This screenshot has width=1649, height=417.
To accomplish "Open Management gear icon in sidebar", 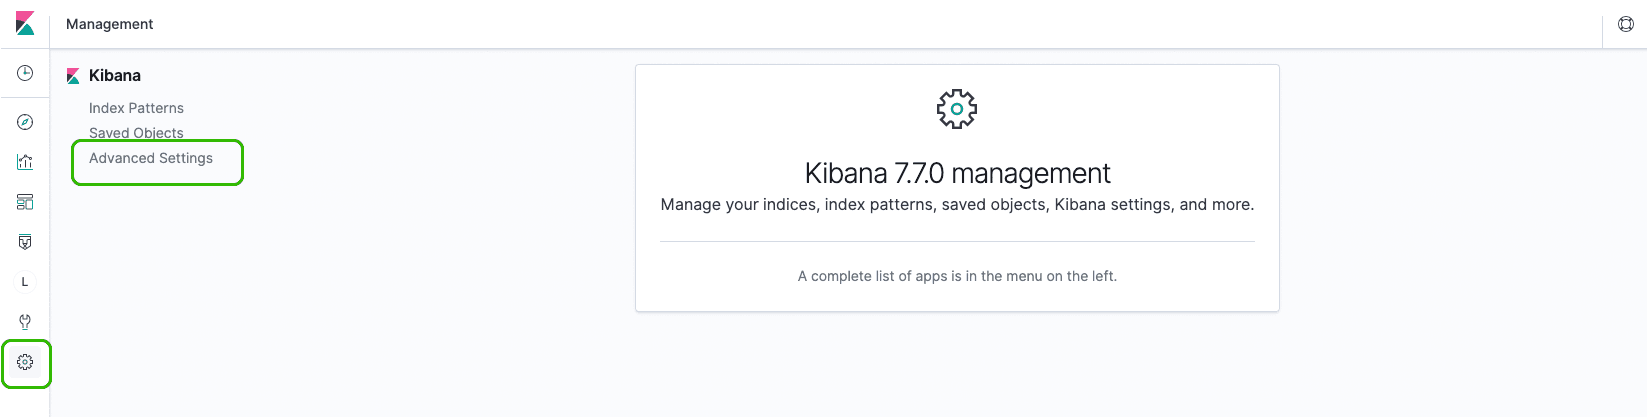I will tap(25, 362).
